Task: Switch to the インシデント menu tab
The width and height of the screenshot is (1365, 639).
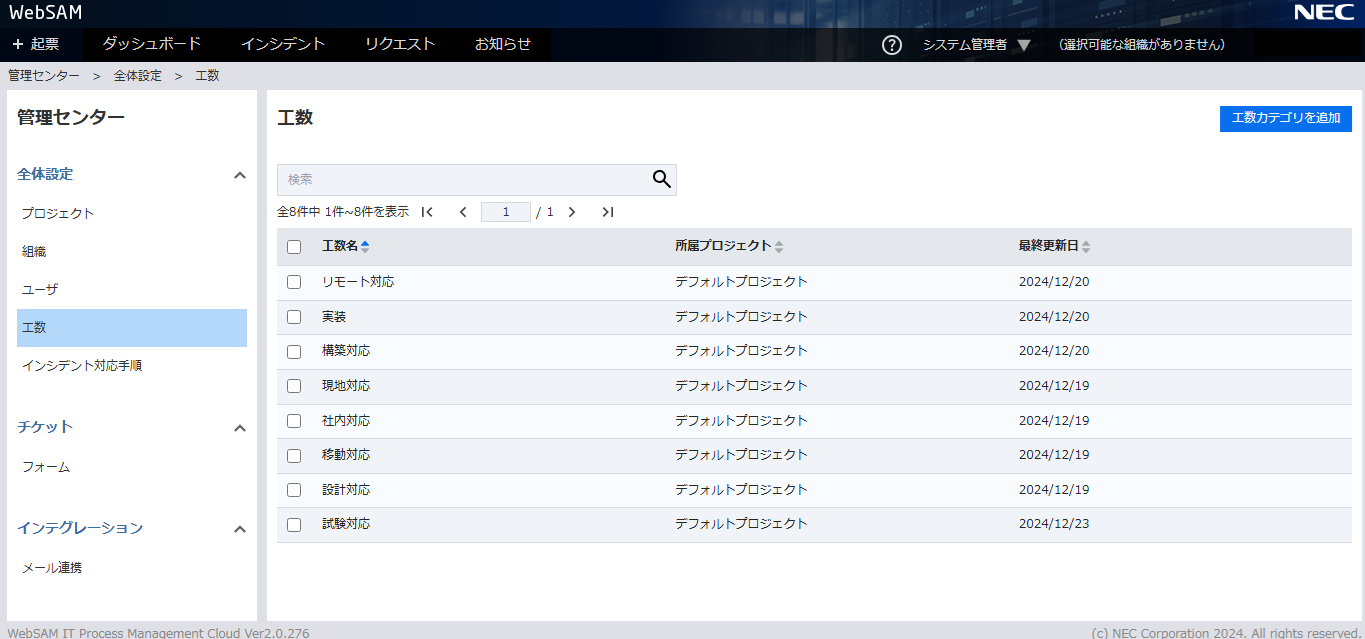Action: coord(283,44)
